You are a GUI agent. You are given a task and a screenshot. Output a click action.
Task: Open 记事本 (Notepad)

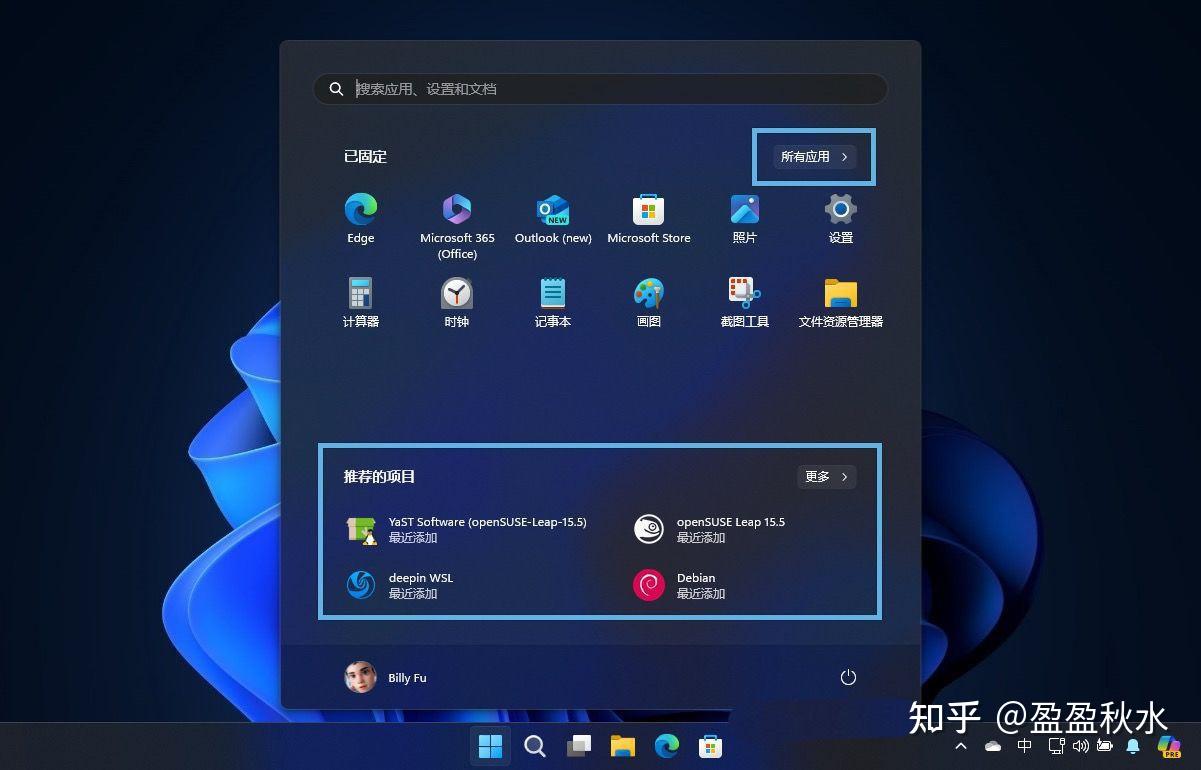tap(552, 300)
